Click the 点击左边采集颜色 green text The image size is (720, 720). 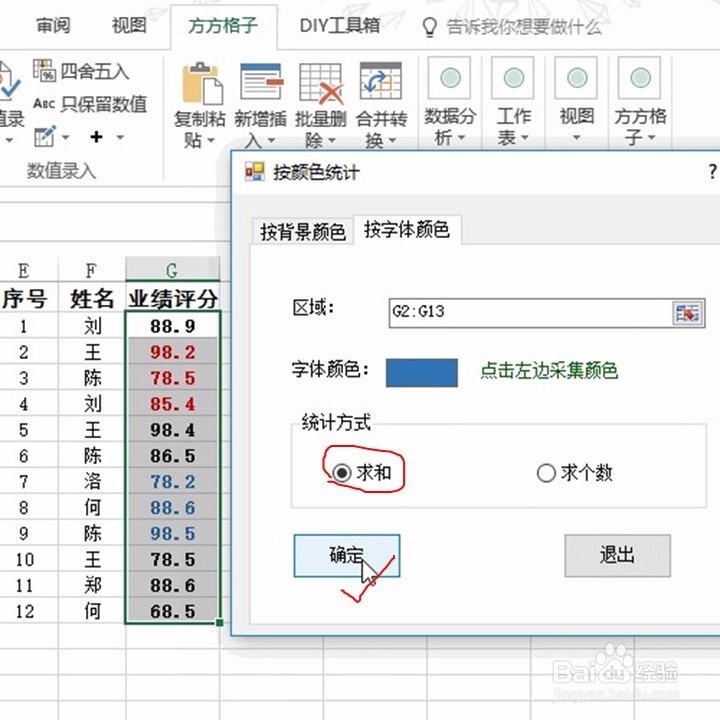pos(549,371)
